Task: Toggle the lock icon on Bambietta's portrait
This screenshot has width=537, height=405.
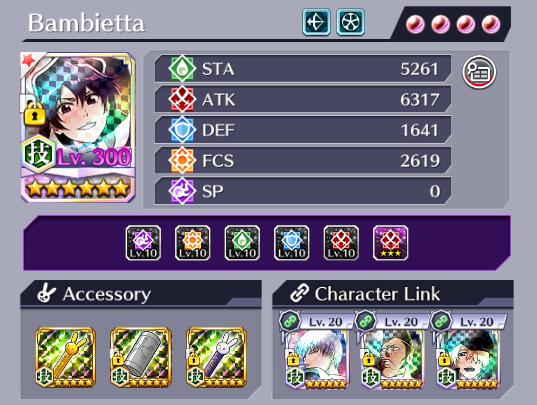Action: click(34, 113)
